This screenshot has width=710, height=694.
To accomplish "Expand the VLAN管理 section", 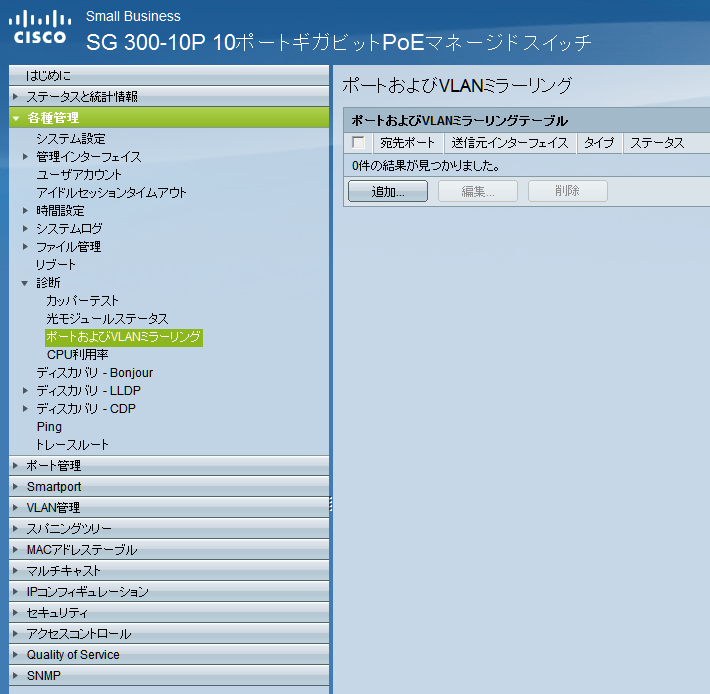I will coord(169,507).
